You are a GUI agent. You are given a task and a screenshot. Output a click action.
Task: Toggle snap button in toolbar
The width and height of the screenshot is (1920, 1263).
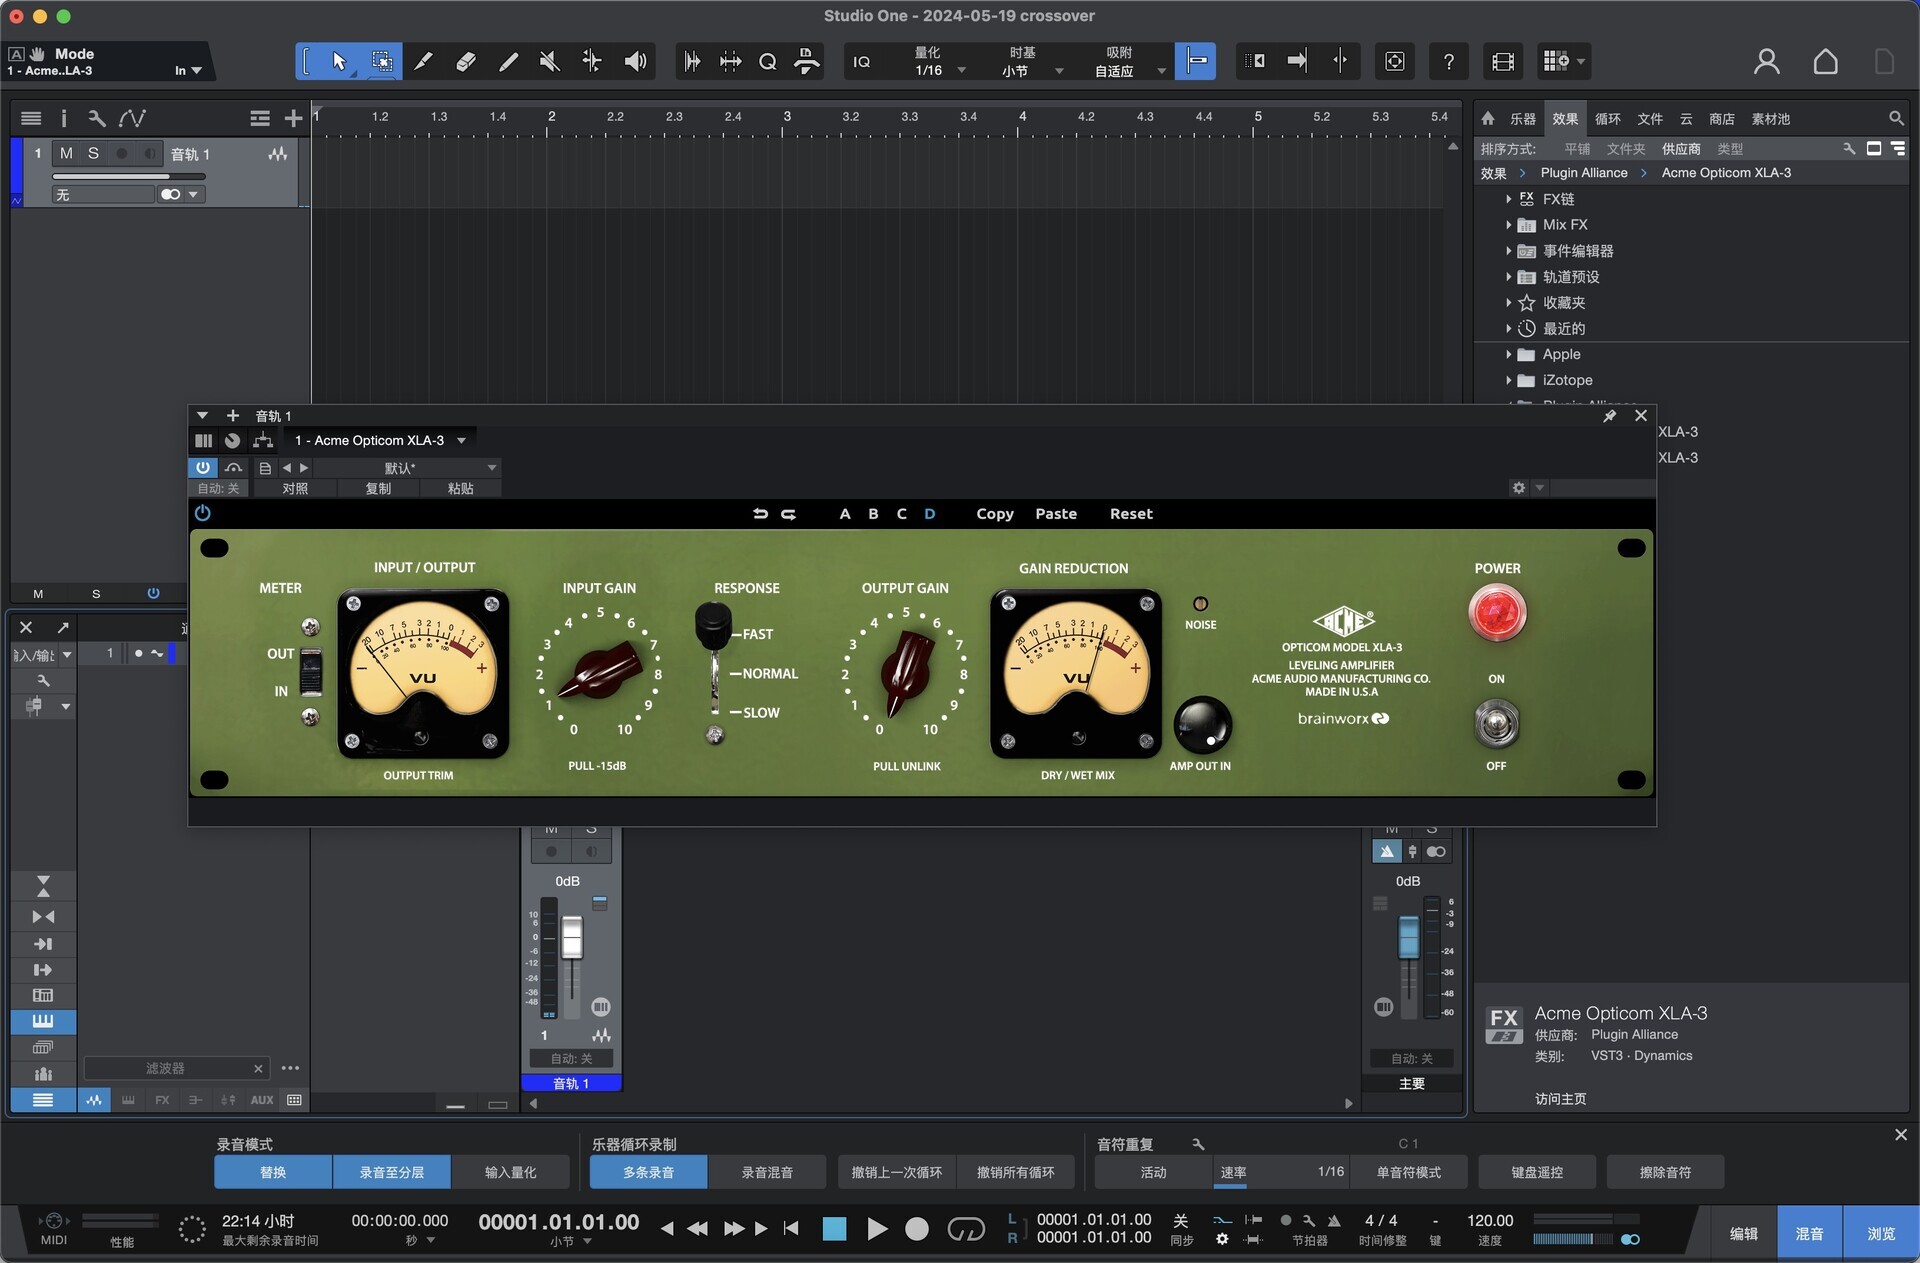(x=1196, y=62)
